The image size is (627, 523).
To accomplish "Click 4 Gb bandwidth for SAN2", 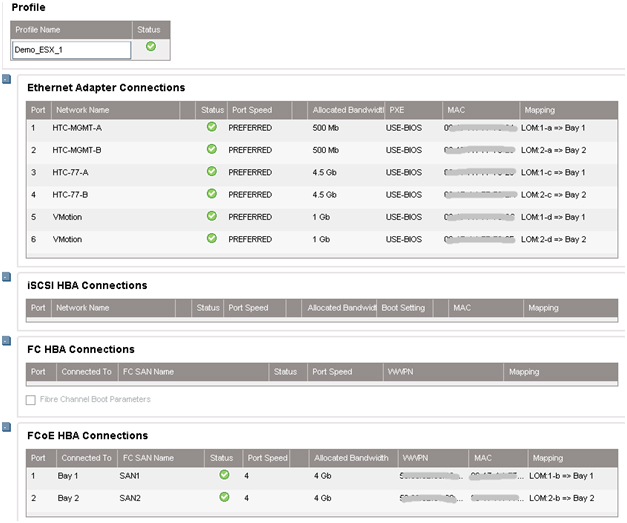I will pyautogui.click(x=322, y=498).
